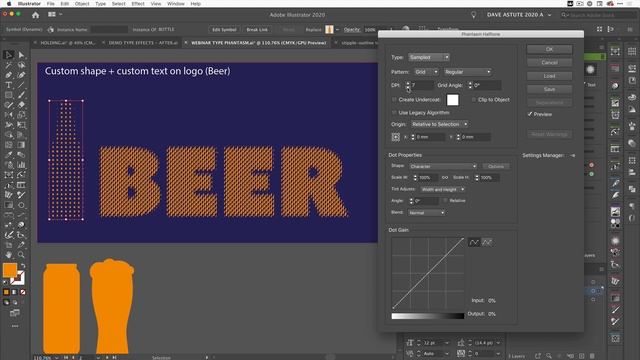Select the Hand tool
The height and width of the screenshot is (360, 640).
[9, 255]
